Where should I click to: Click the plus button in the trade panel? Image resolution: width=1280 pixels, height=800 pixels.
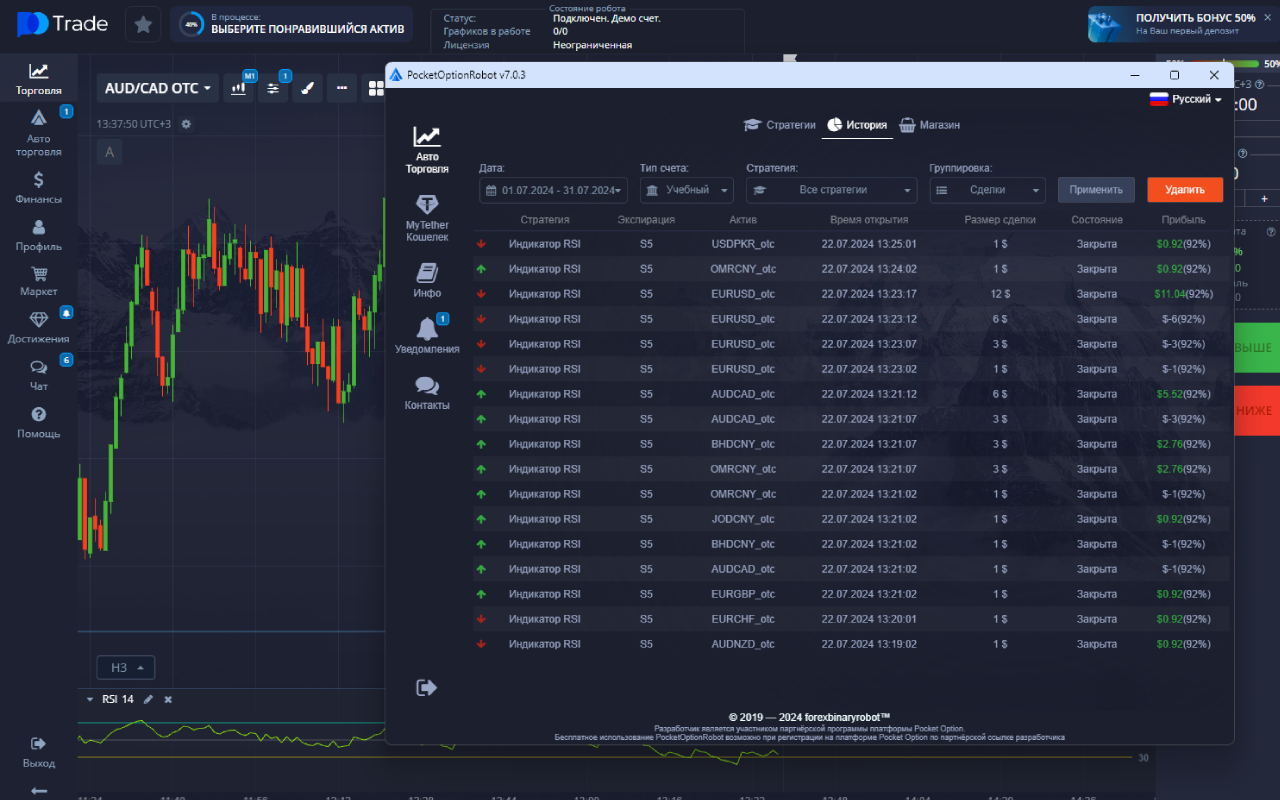[x=1264, y=199]
